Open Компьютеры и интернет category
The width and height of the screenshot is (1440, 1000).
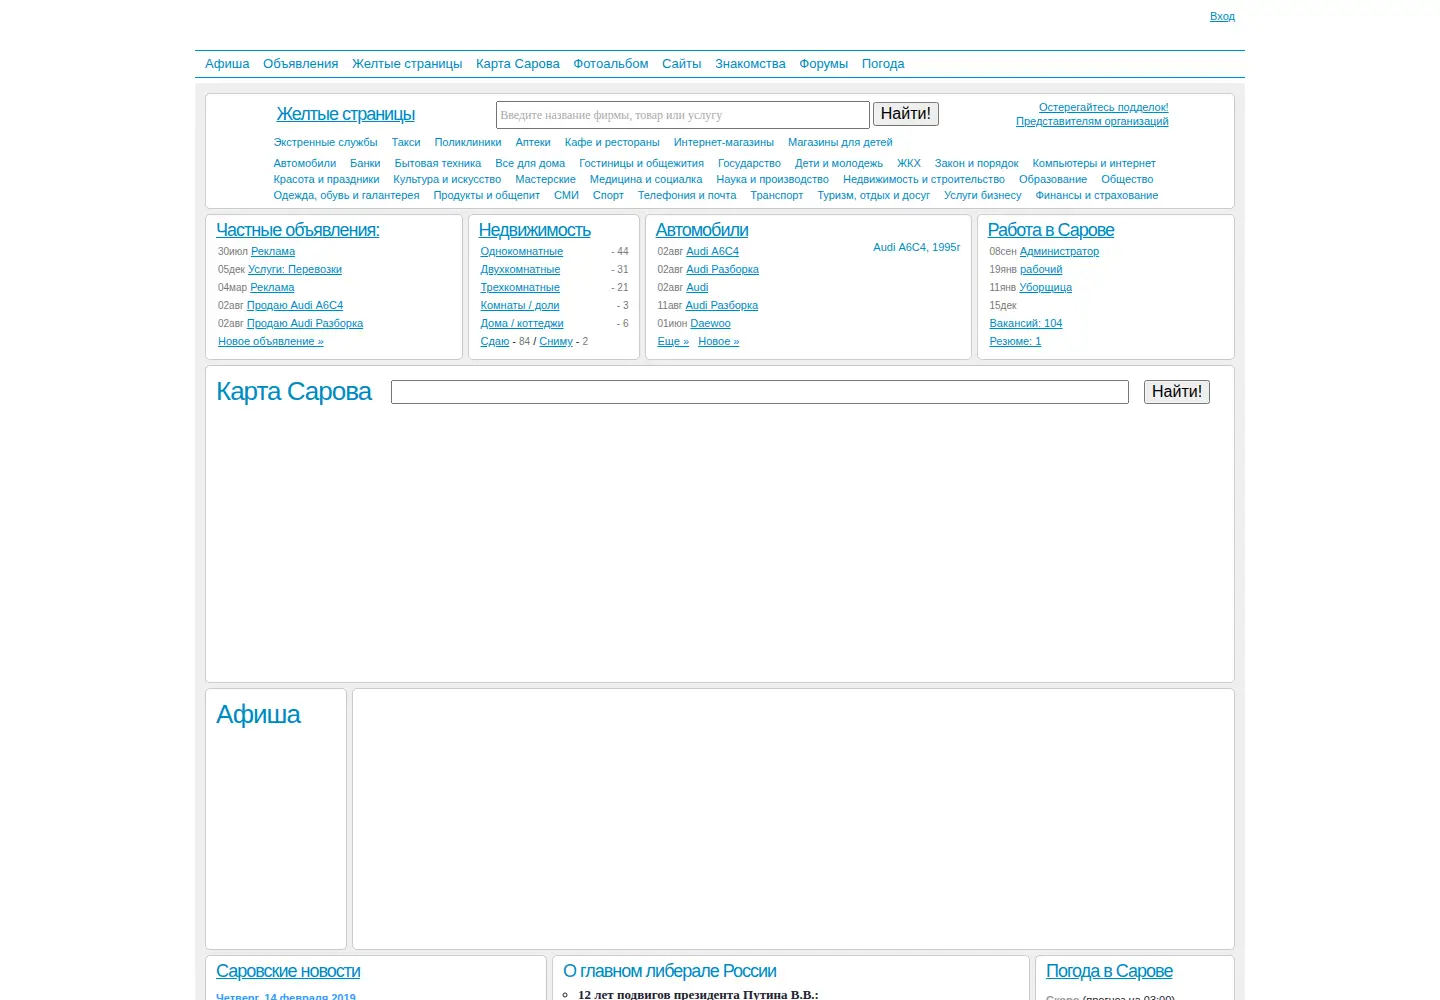tap(1094, 163)
